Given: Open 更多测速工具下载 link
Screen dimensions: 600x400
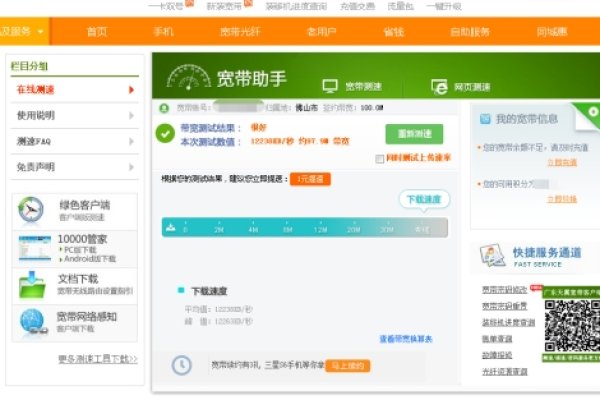Looking at the screenshot, I should tap(98, 359).
